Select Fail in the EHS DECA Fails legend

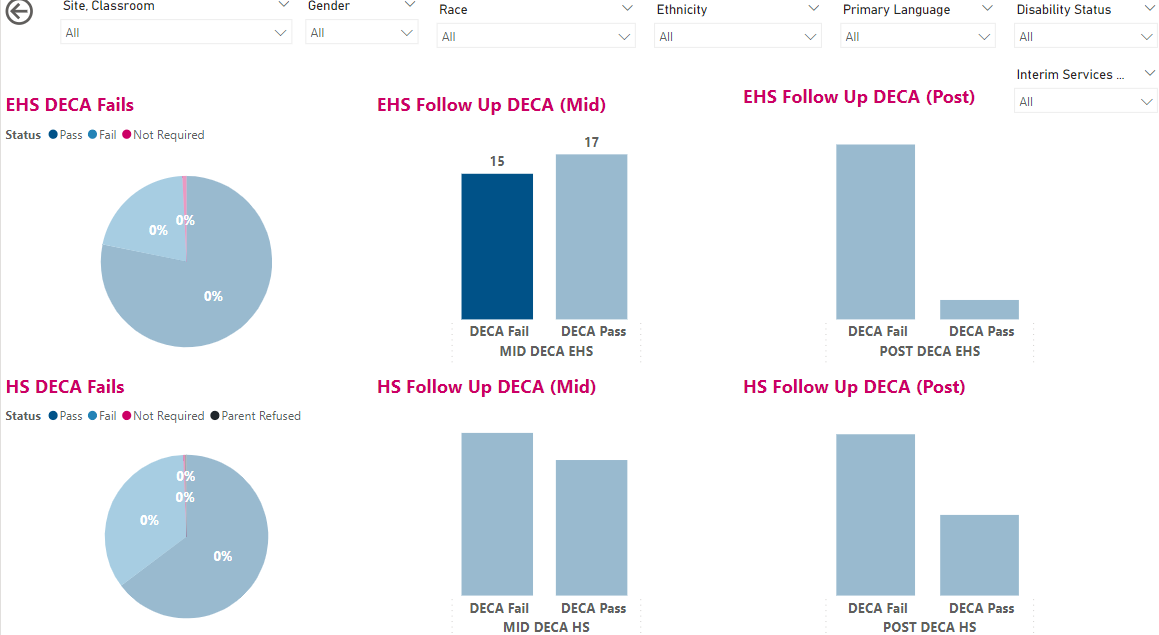tap(102, 135)
